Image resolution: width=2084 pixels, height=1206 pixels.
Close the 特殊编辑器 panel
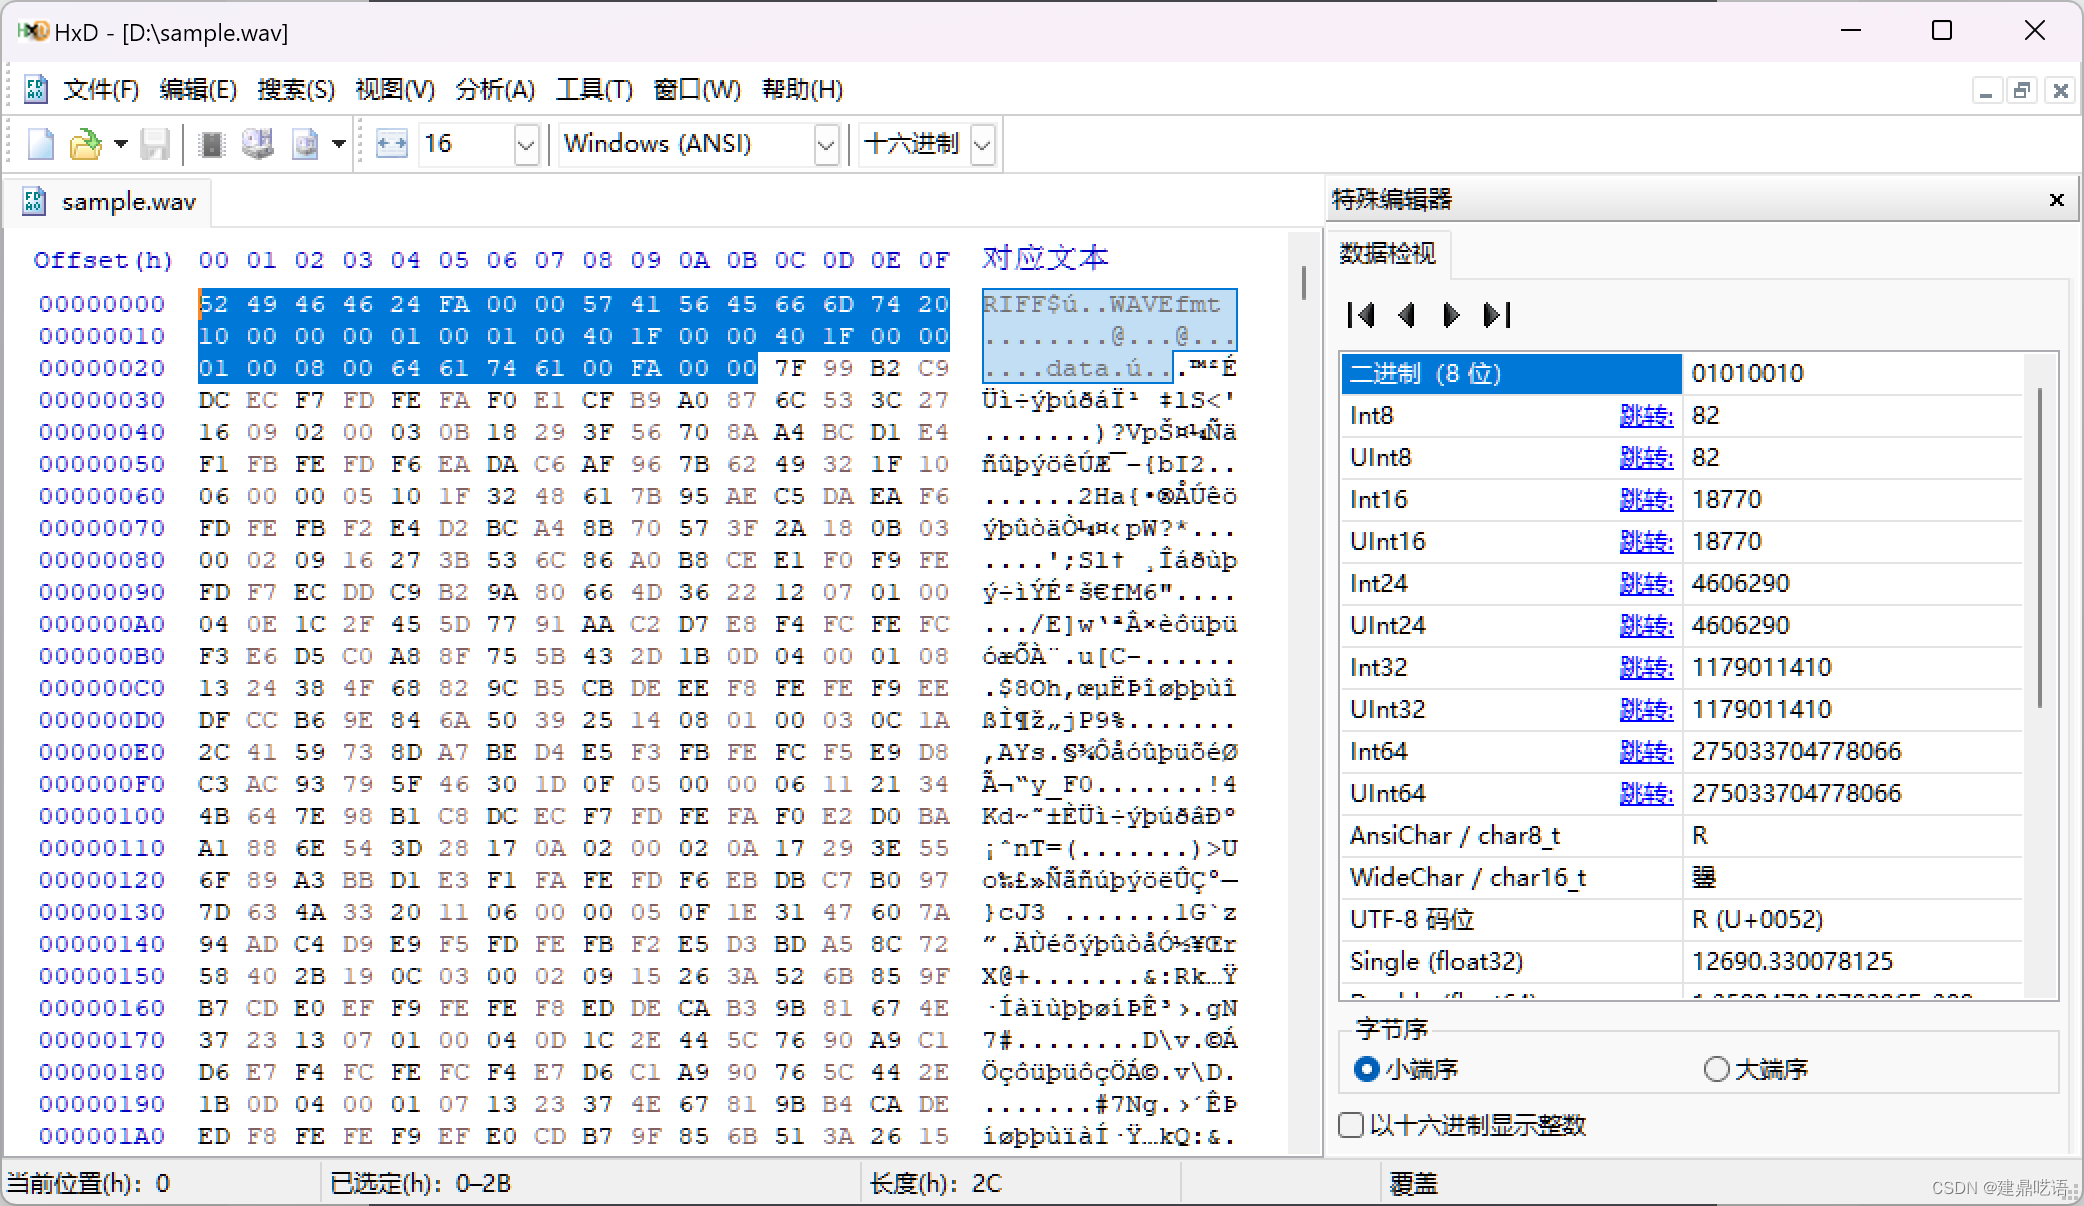(x=2056, y=200)
